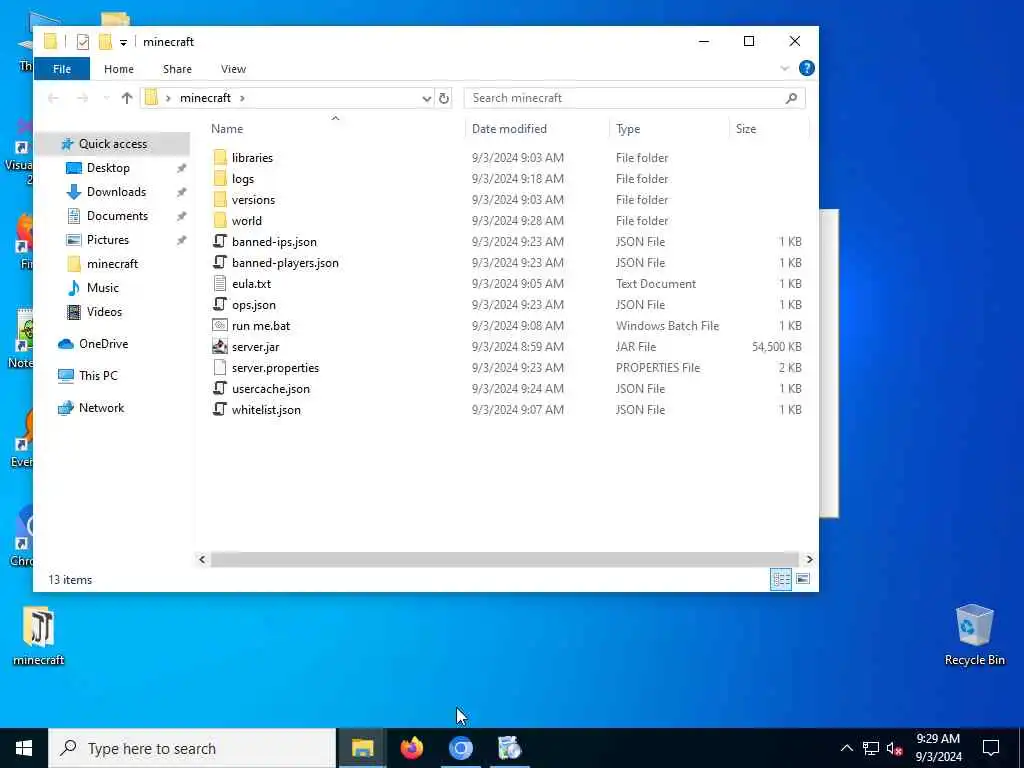This screenshot has width=1024, height=768.
Task: Open the minecraft desktop shortcut
Action: click(39, 636)
